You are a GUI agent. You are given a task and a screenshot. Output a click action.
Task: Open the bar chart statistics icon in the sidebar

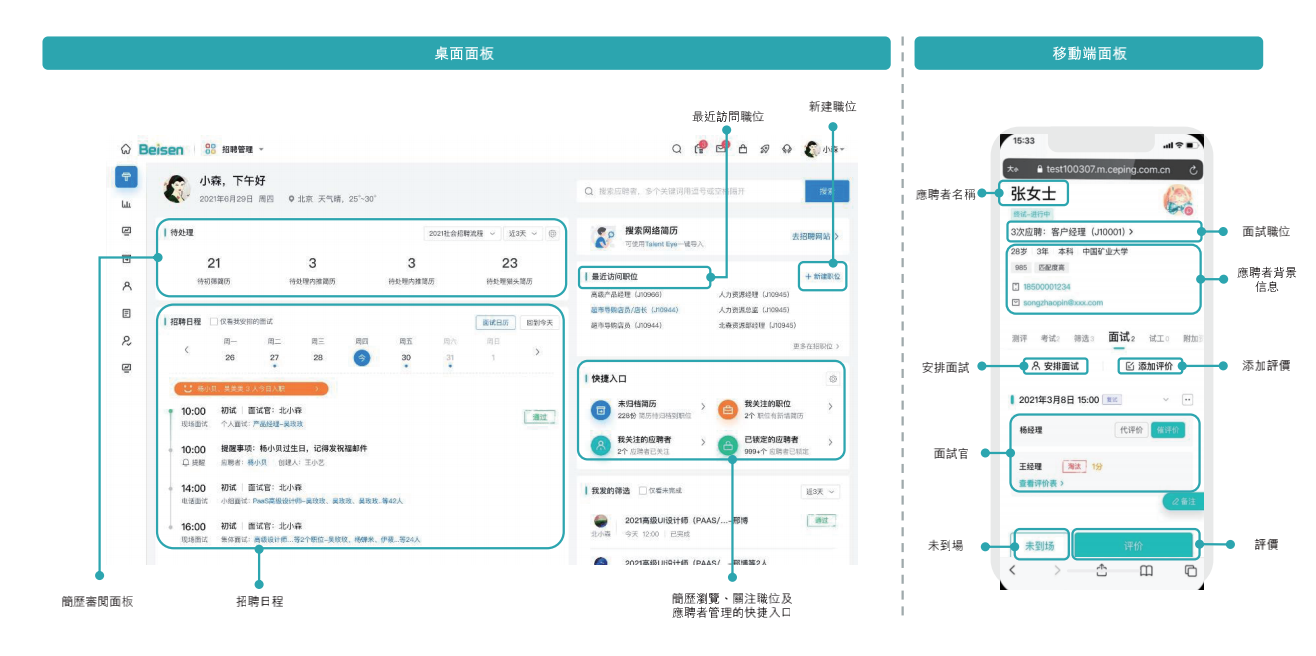(x=126, y=204)
